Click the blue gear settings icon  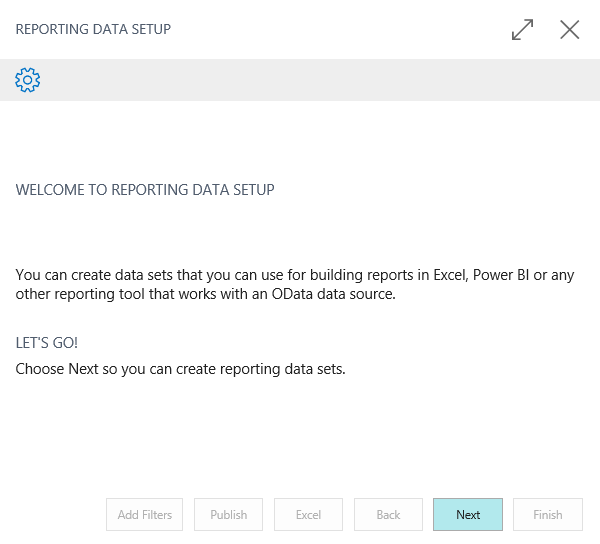pyautogui.click(x=28, y=80)
